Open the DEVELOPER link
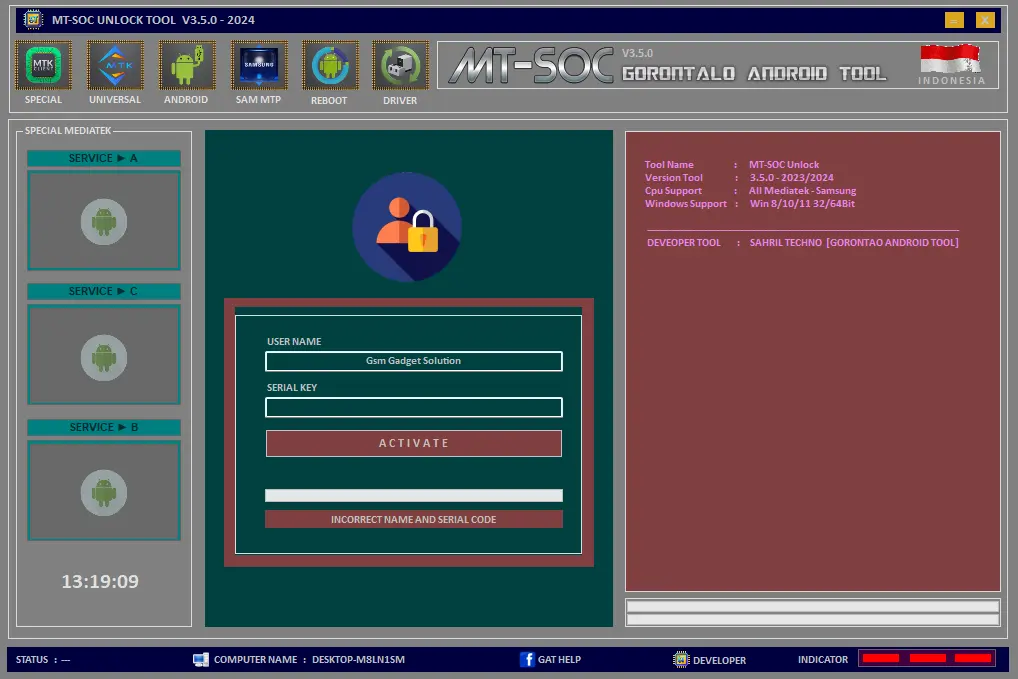The image size is (1018, 679). coord(719,660)
